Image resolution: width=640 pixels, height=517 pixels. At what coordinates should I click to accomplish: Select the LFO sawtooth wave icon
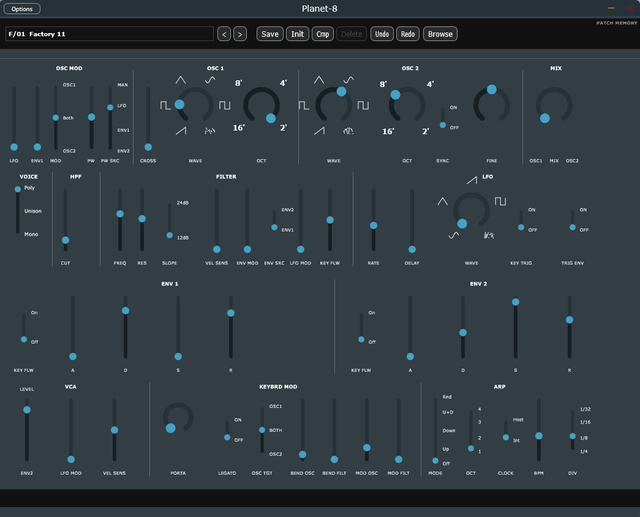point(472,180)
